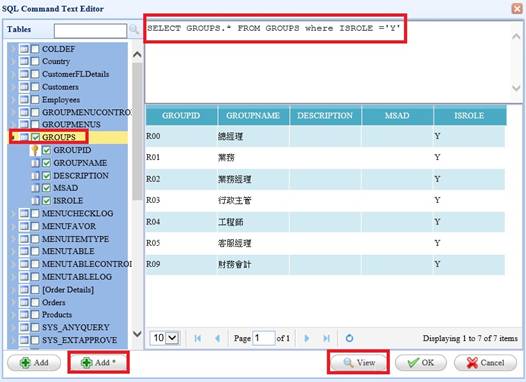Expand the Orders table node
526x382 pixels.
(x=13, y=302)
